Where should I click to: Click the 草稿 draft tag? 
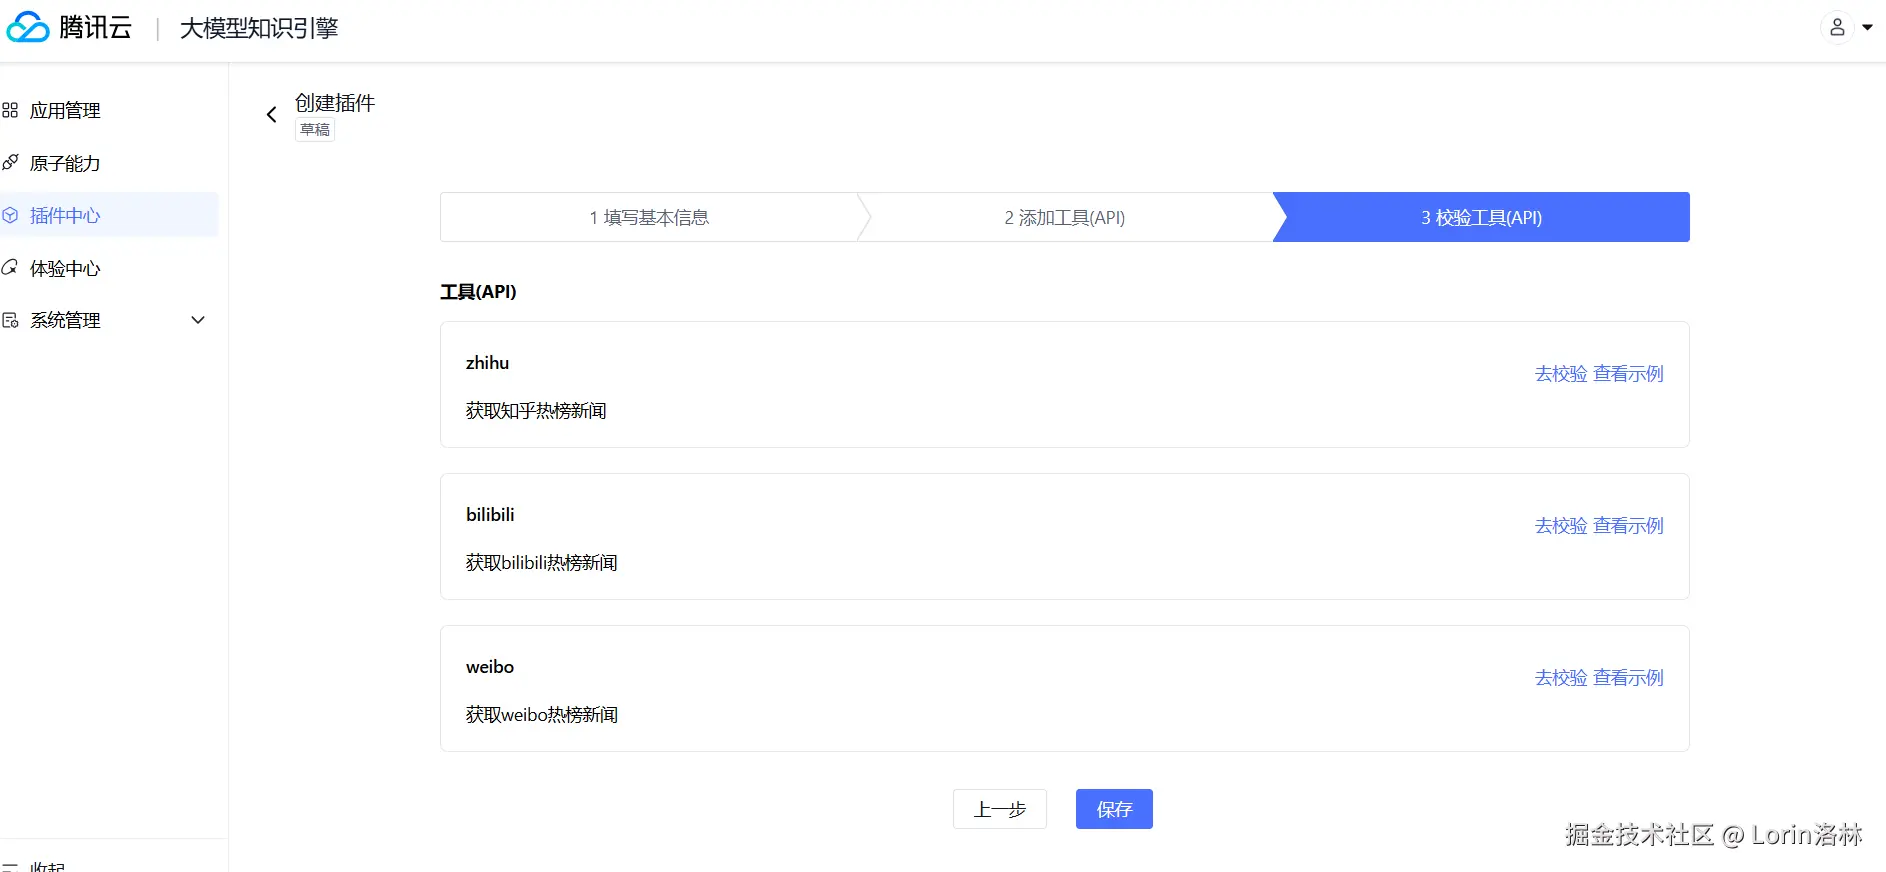click(x=315, y=130)
